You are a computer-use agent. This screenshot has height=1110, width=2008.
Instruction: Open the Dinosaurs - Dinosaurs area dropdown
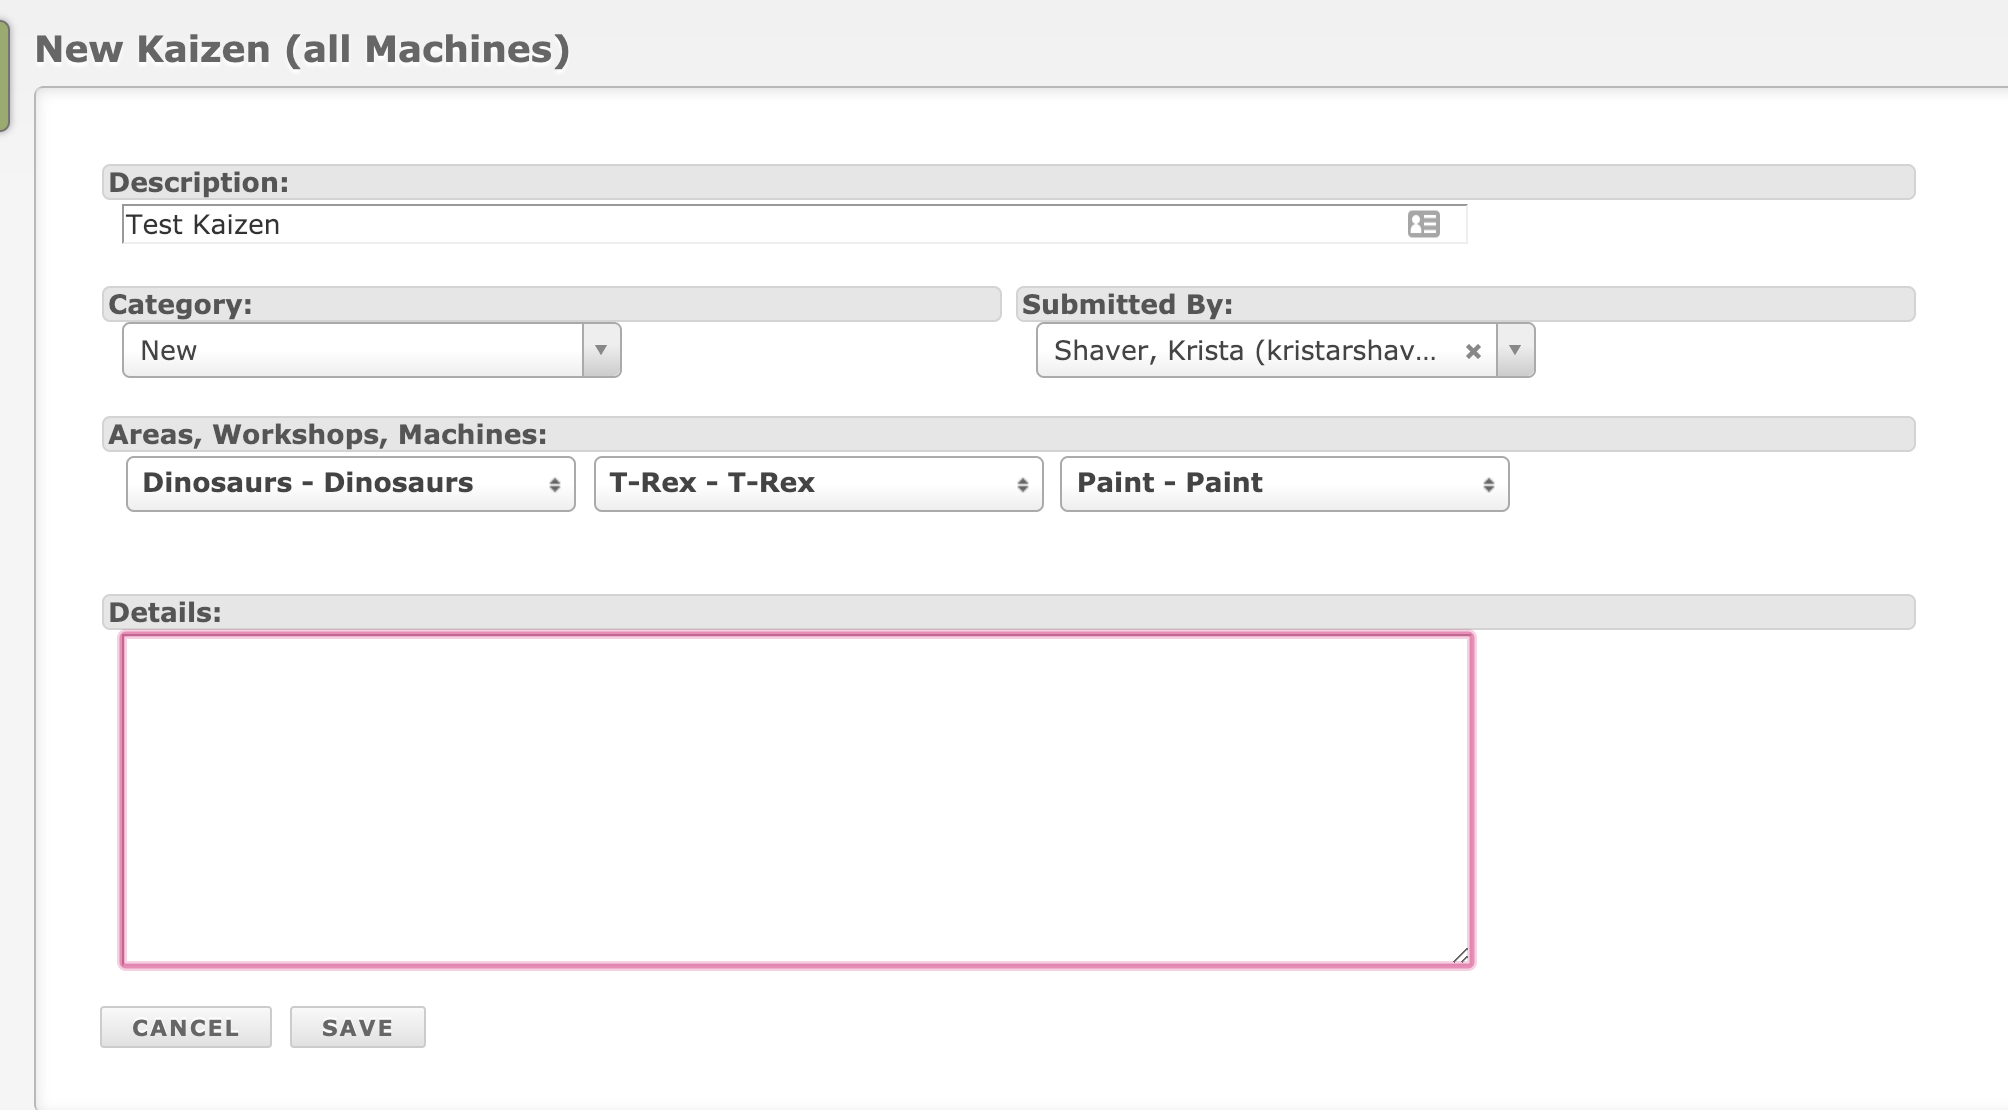[351, 484]
